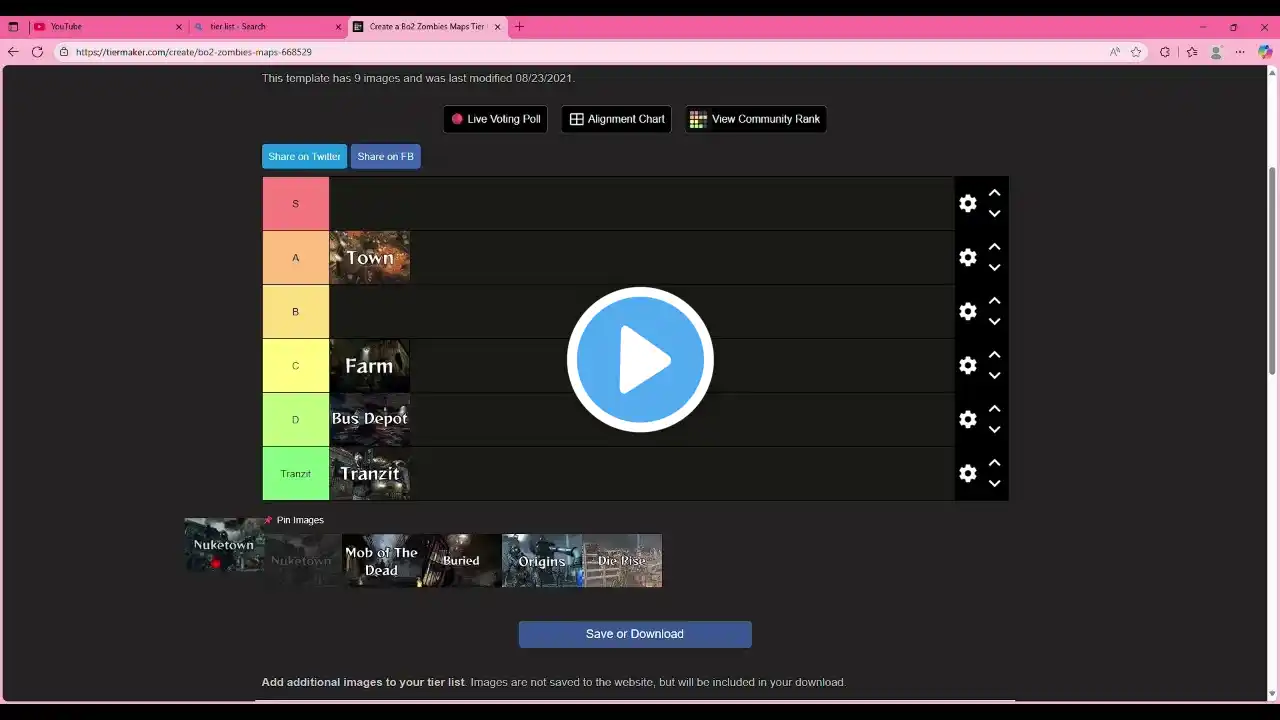Move the S tier row down
Image resolution: width=1280 pixels, height=720 pixels.
994,213
